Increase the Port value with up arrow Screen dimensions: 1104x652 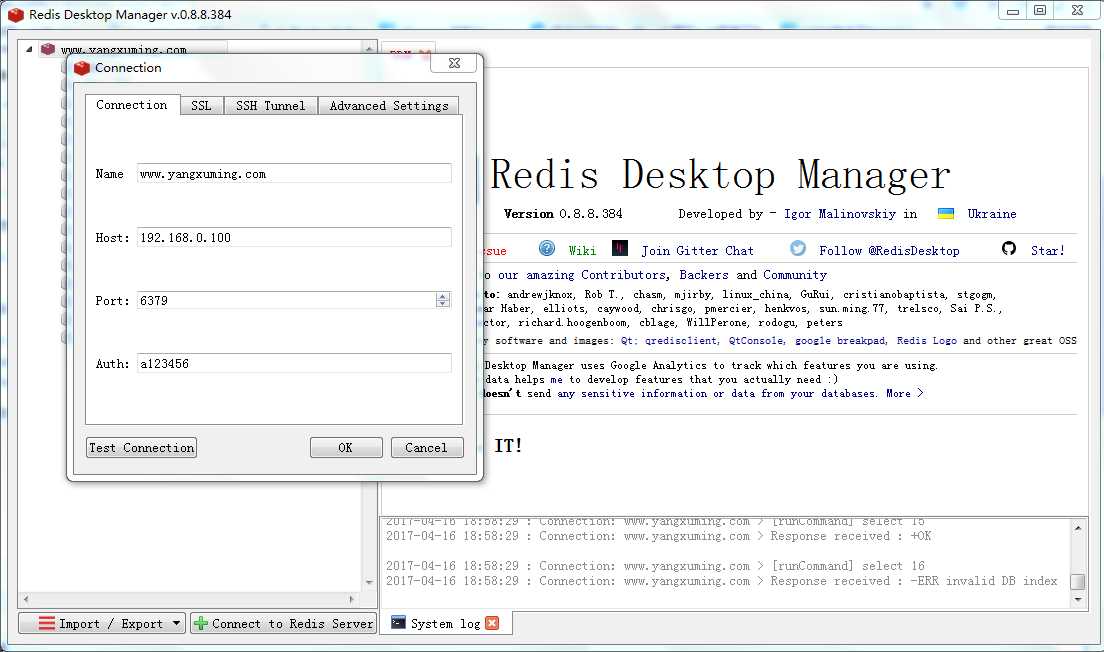point(442,296)
